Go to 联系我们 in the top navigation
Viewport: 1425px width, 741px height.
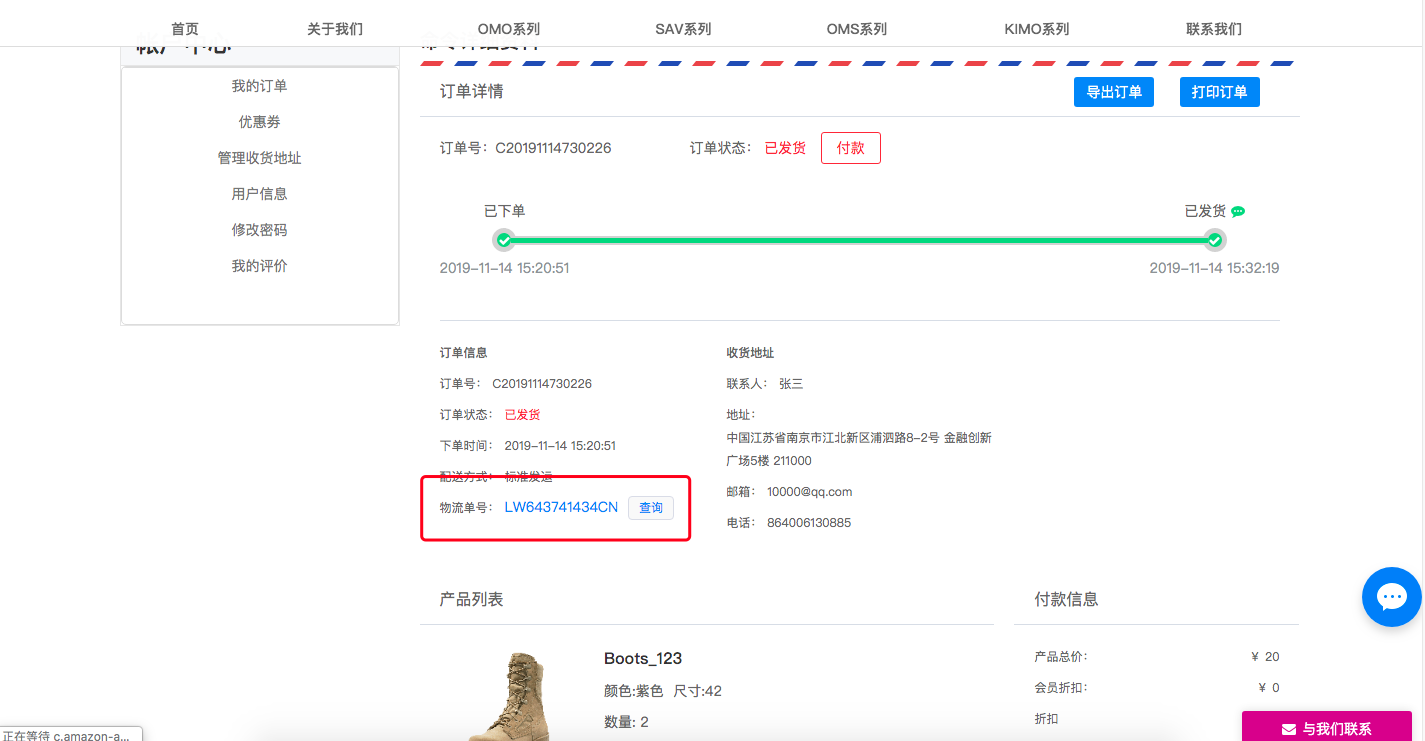[1213, 28]
